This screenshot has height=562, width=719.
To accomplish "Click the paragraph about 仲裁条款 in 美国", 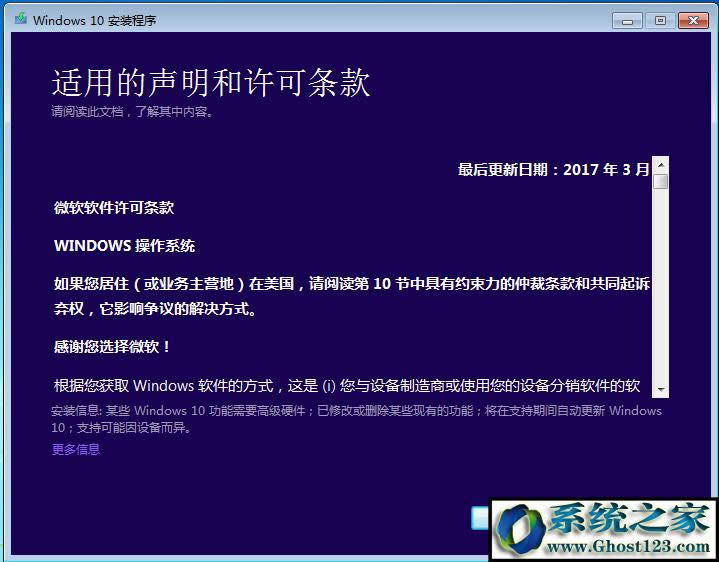I will pos(352,296).
